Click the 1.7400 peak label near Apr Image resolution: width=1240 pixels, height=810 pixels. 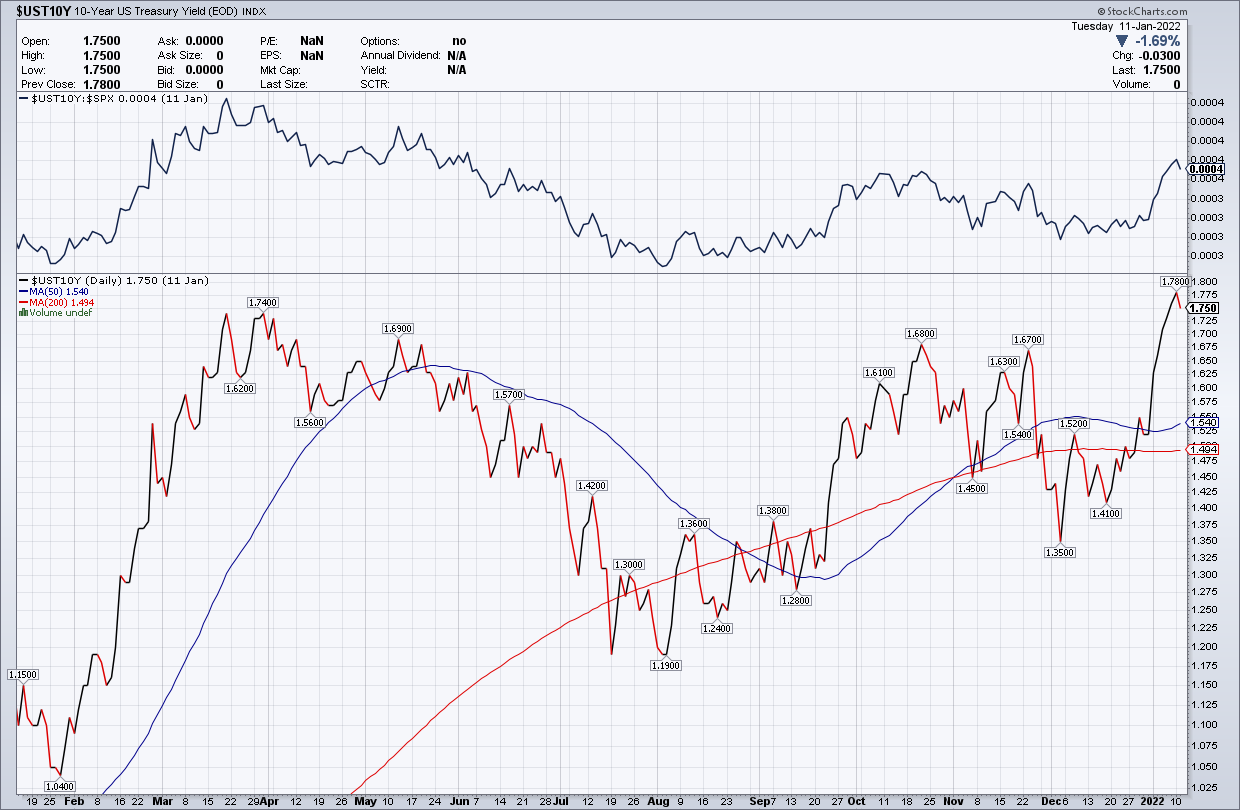[263, 302]
